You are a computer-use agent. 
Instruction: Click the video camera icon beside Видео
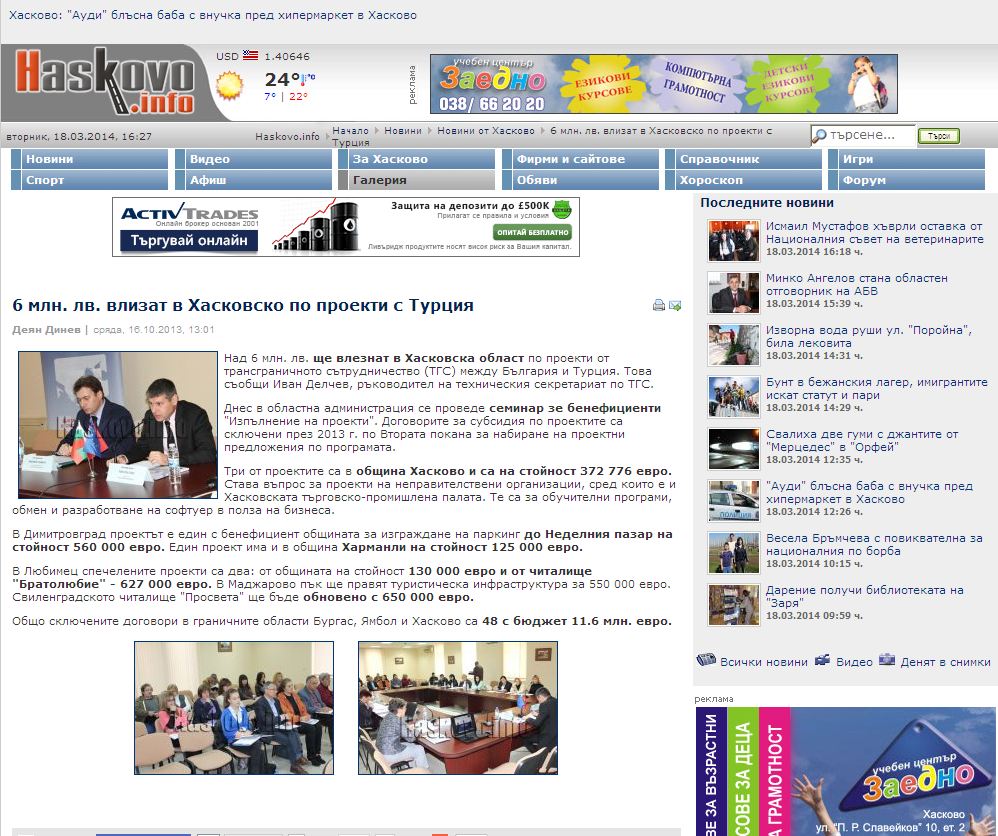[822, 660]
